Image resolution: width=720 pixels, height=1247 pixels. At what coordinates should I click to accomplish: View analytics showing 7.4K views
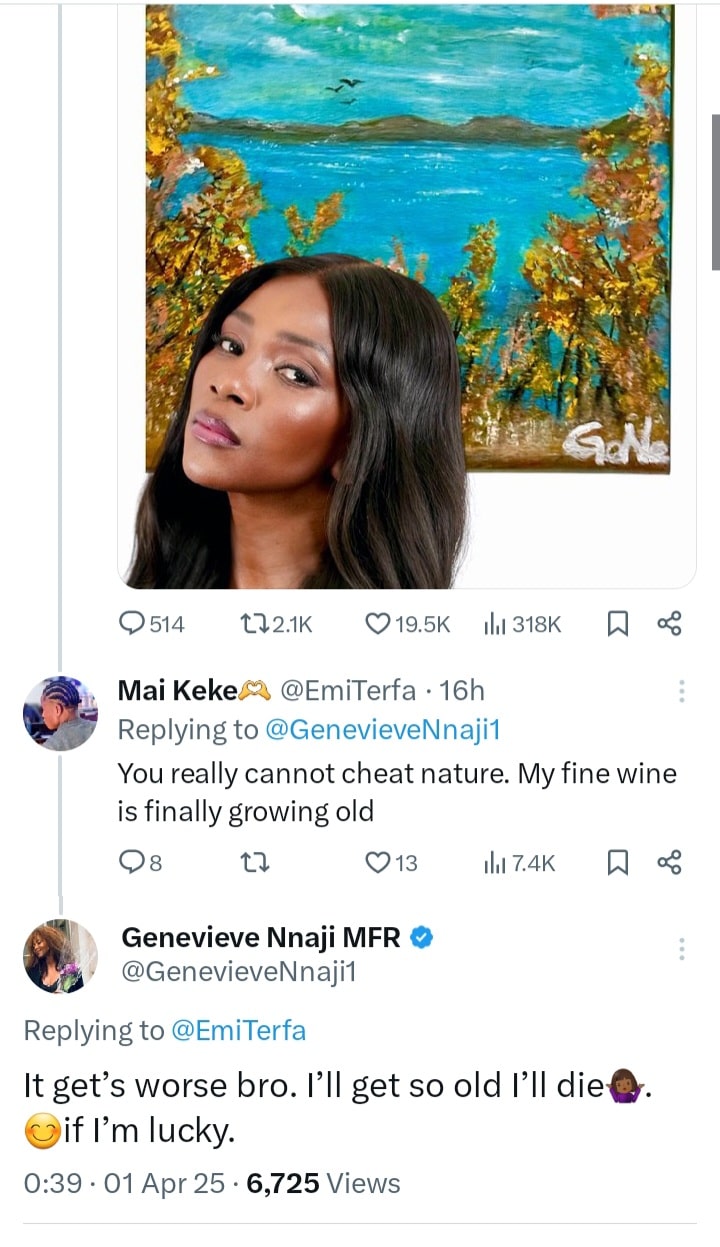click(493, 862)
